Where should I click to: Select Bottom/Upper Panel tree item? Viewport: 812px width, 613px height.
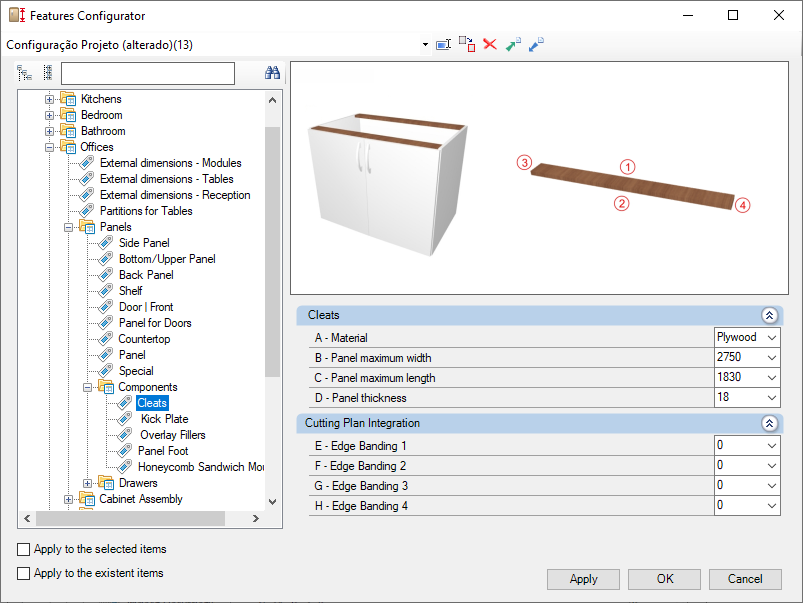pos(167,258)
